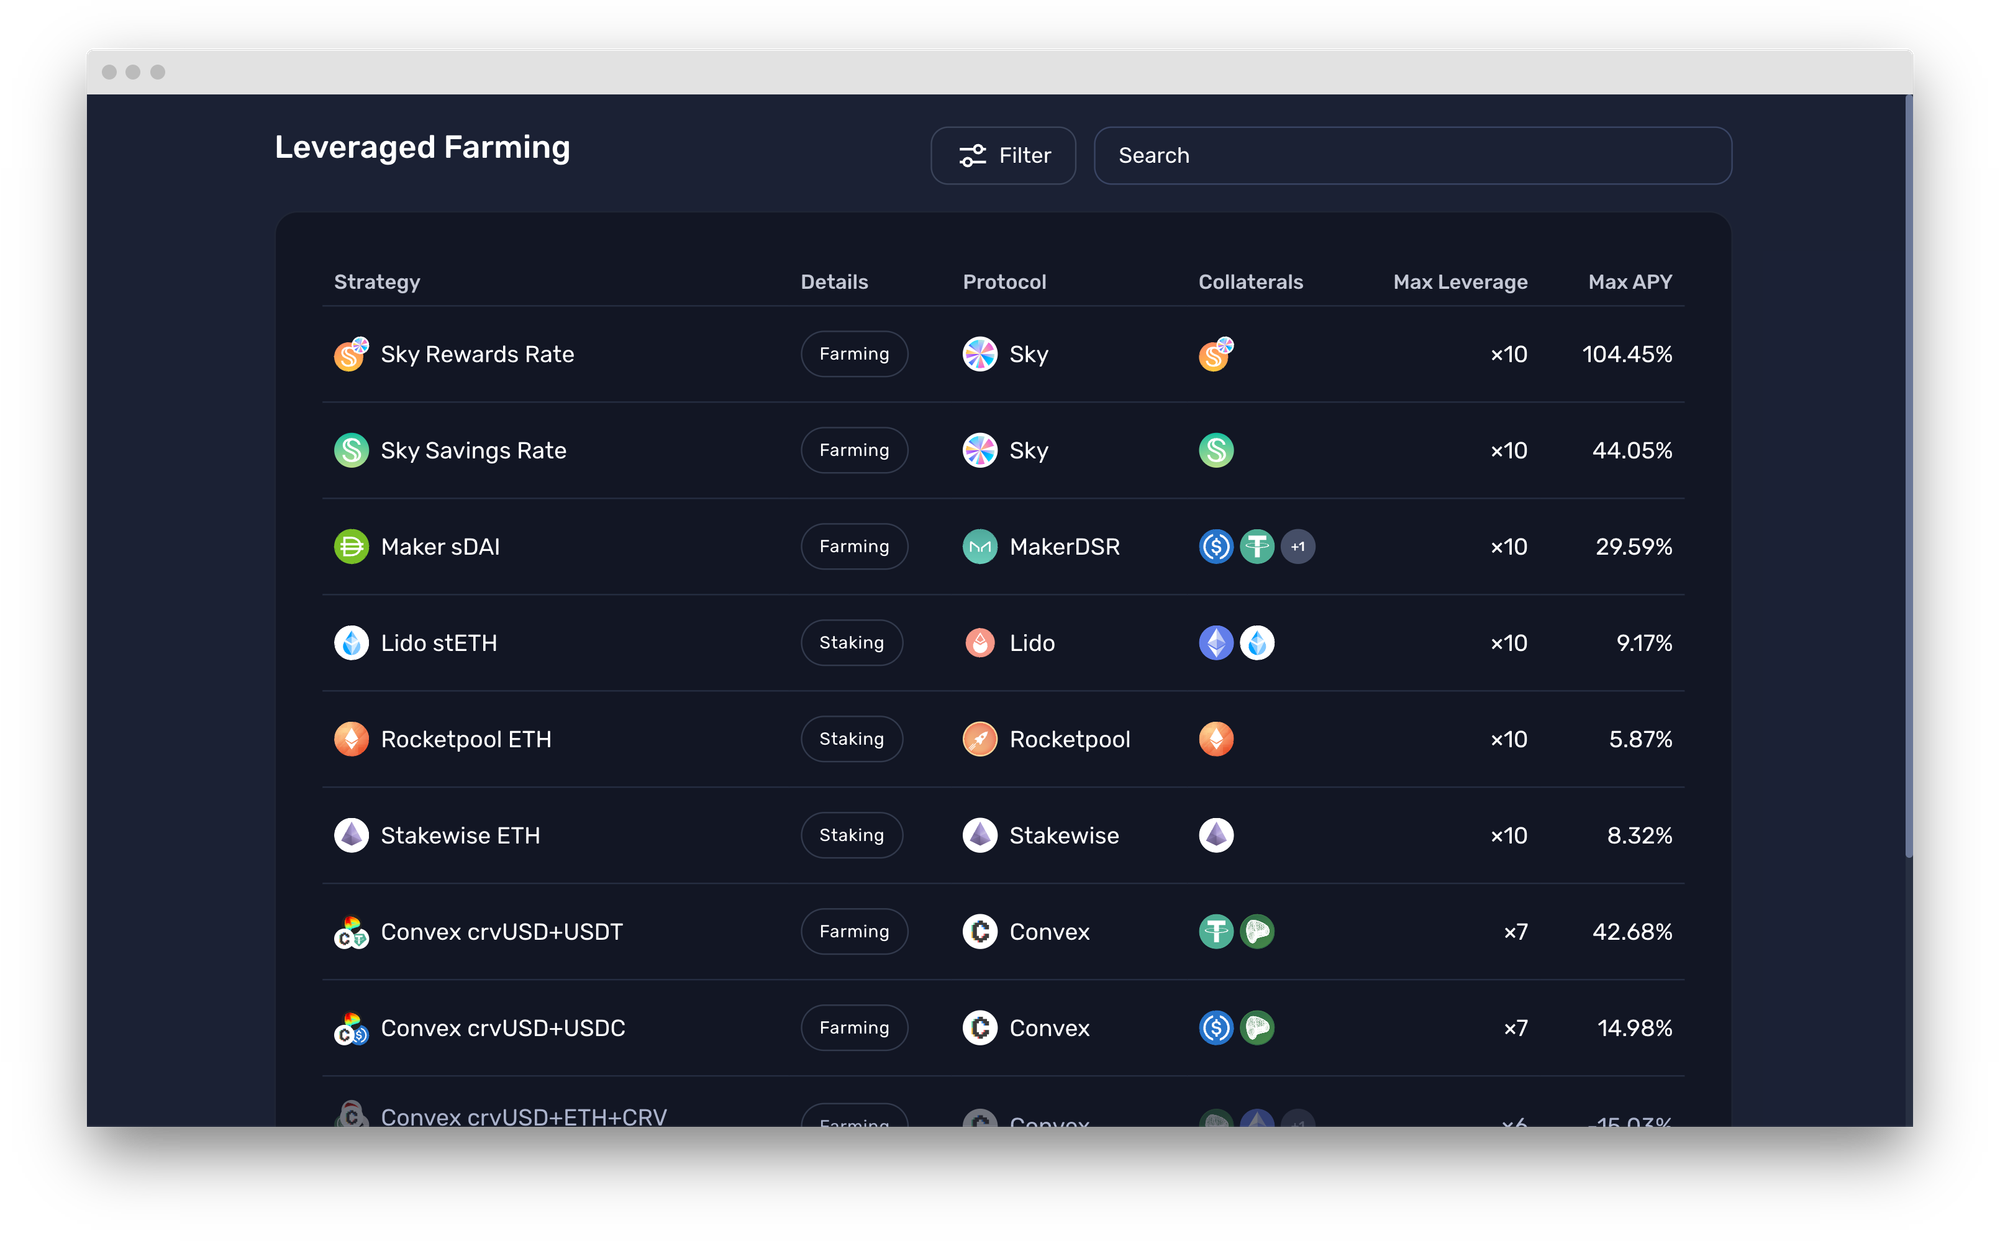Click the Search input field
The image size is (2000, 1251).
[1412, 155]
